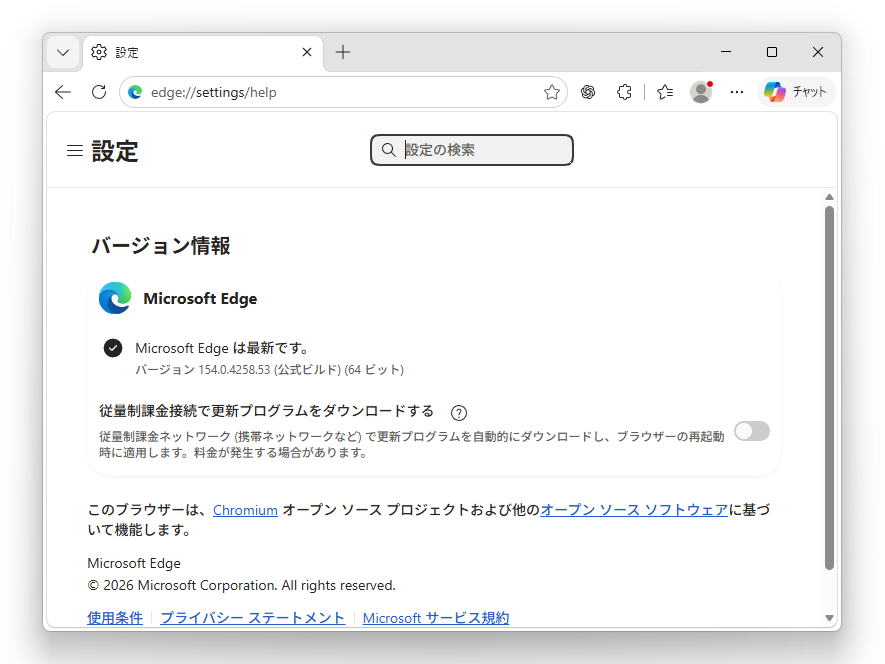The image size is (885, 664).
Task: Click the Microsoft Edge logo in バージョン情報
Action: (115, 298)
